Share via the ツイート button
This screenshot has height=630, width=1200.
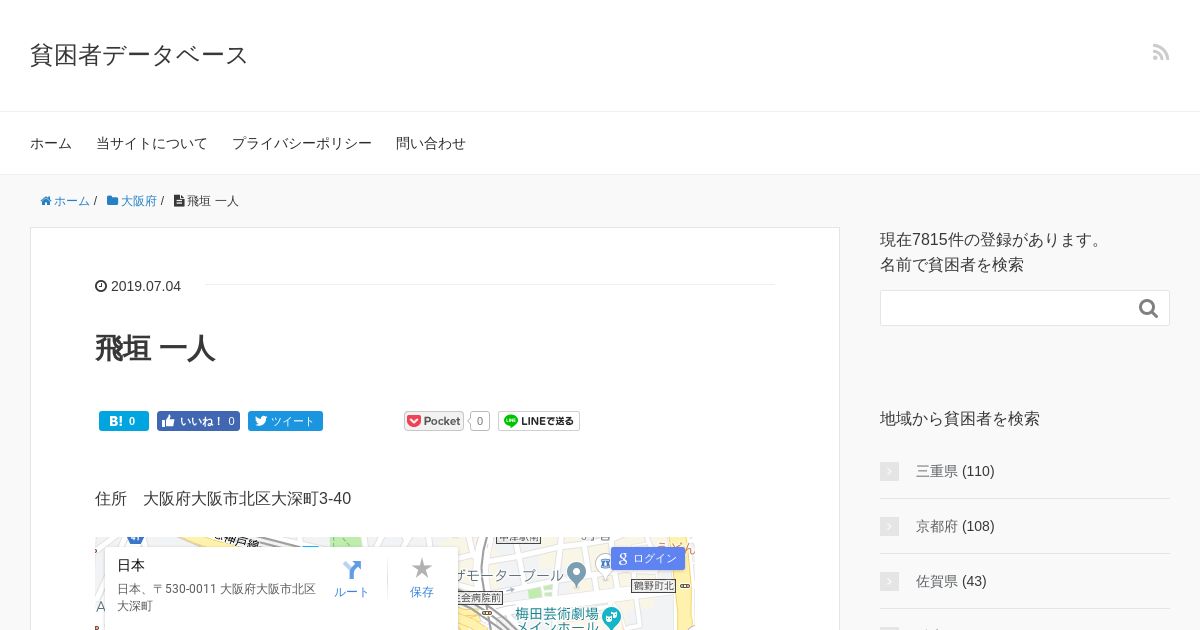285,421
